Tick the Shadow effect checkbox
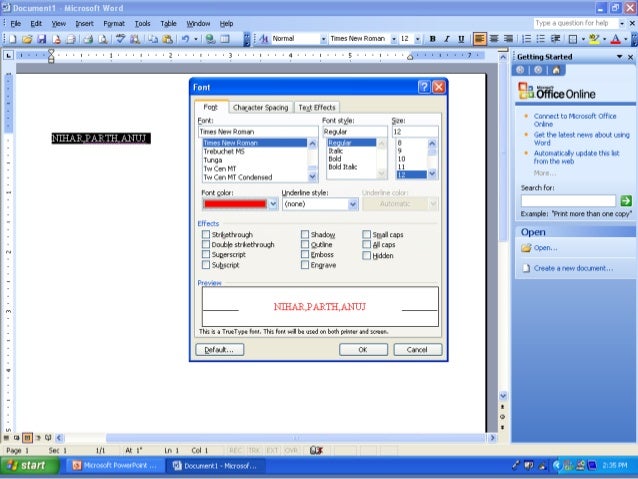 tap(305, 234)
